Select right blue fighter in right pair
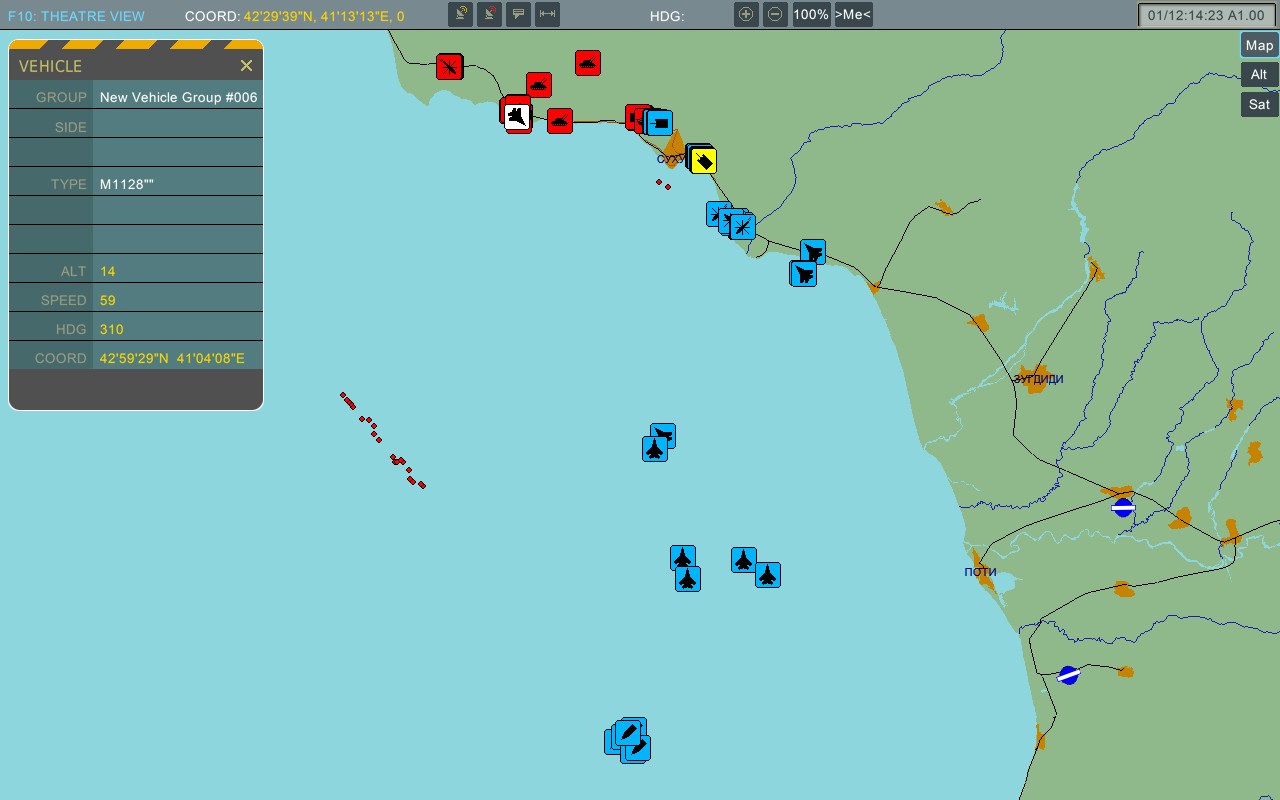The image size is (1280, 800). click(767, 575)
